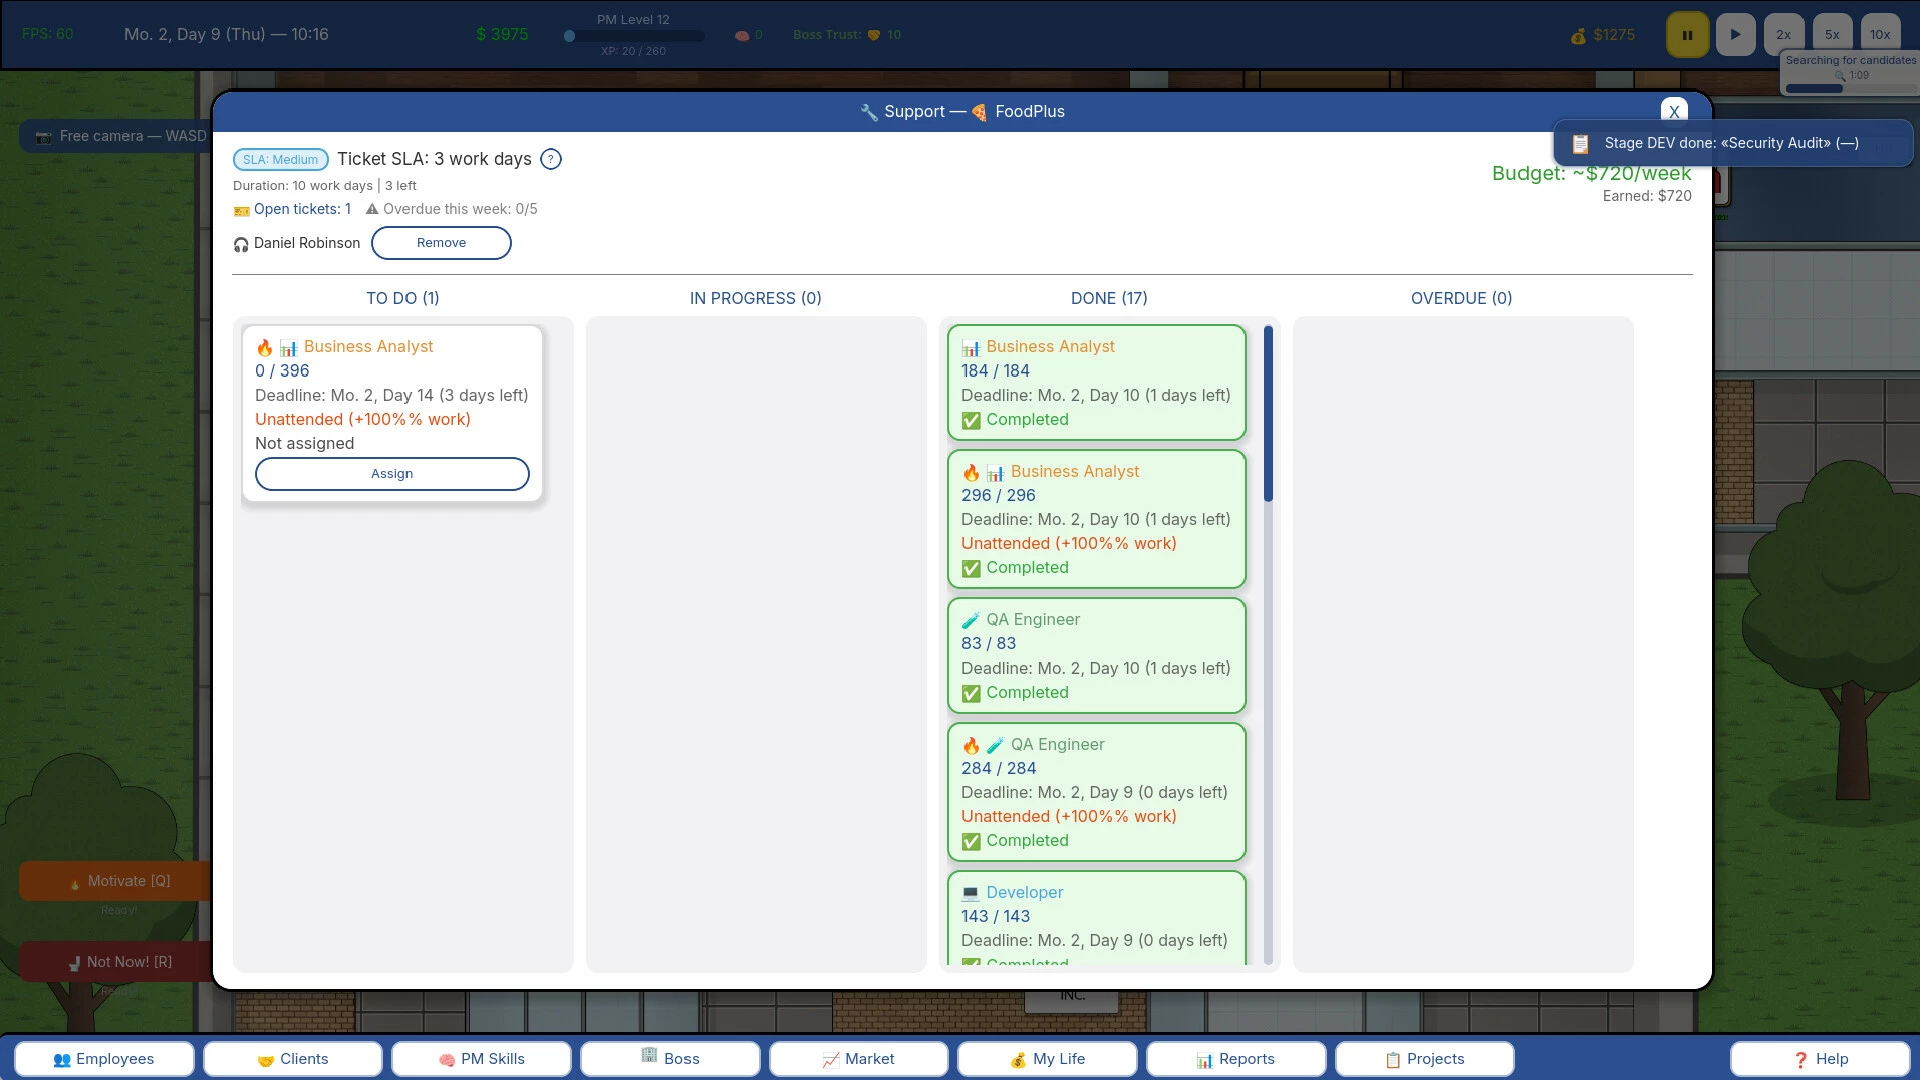Set game speed to 2x

[1783, 35]
